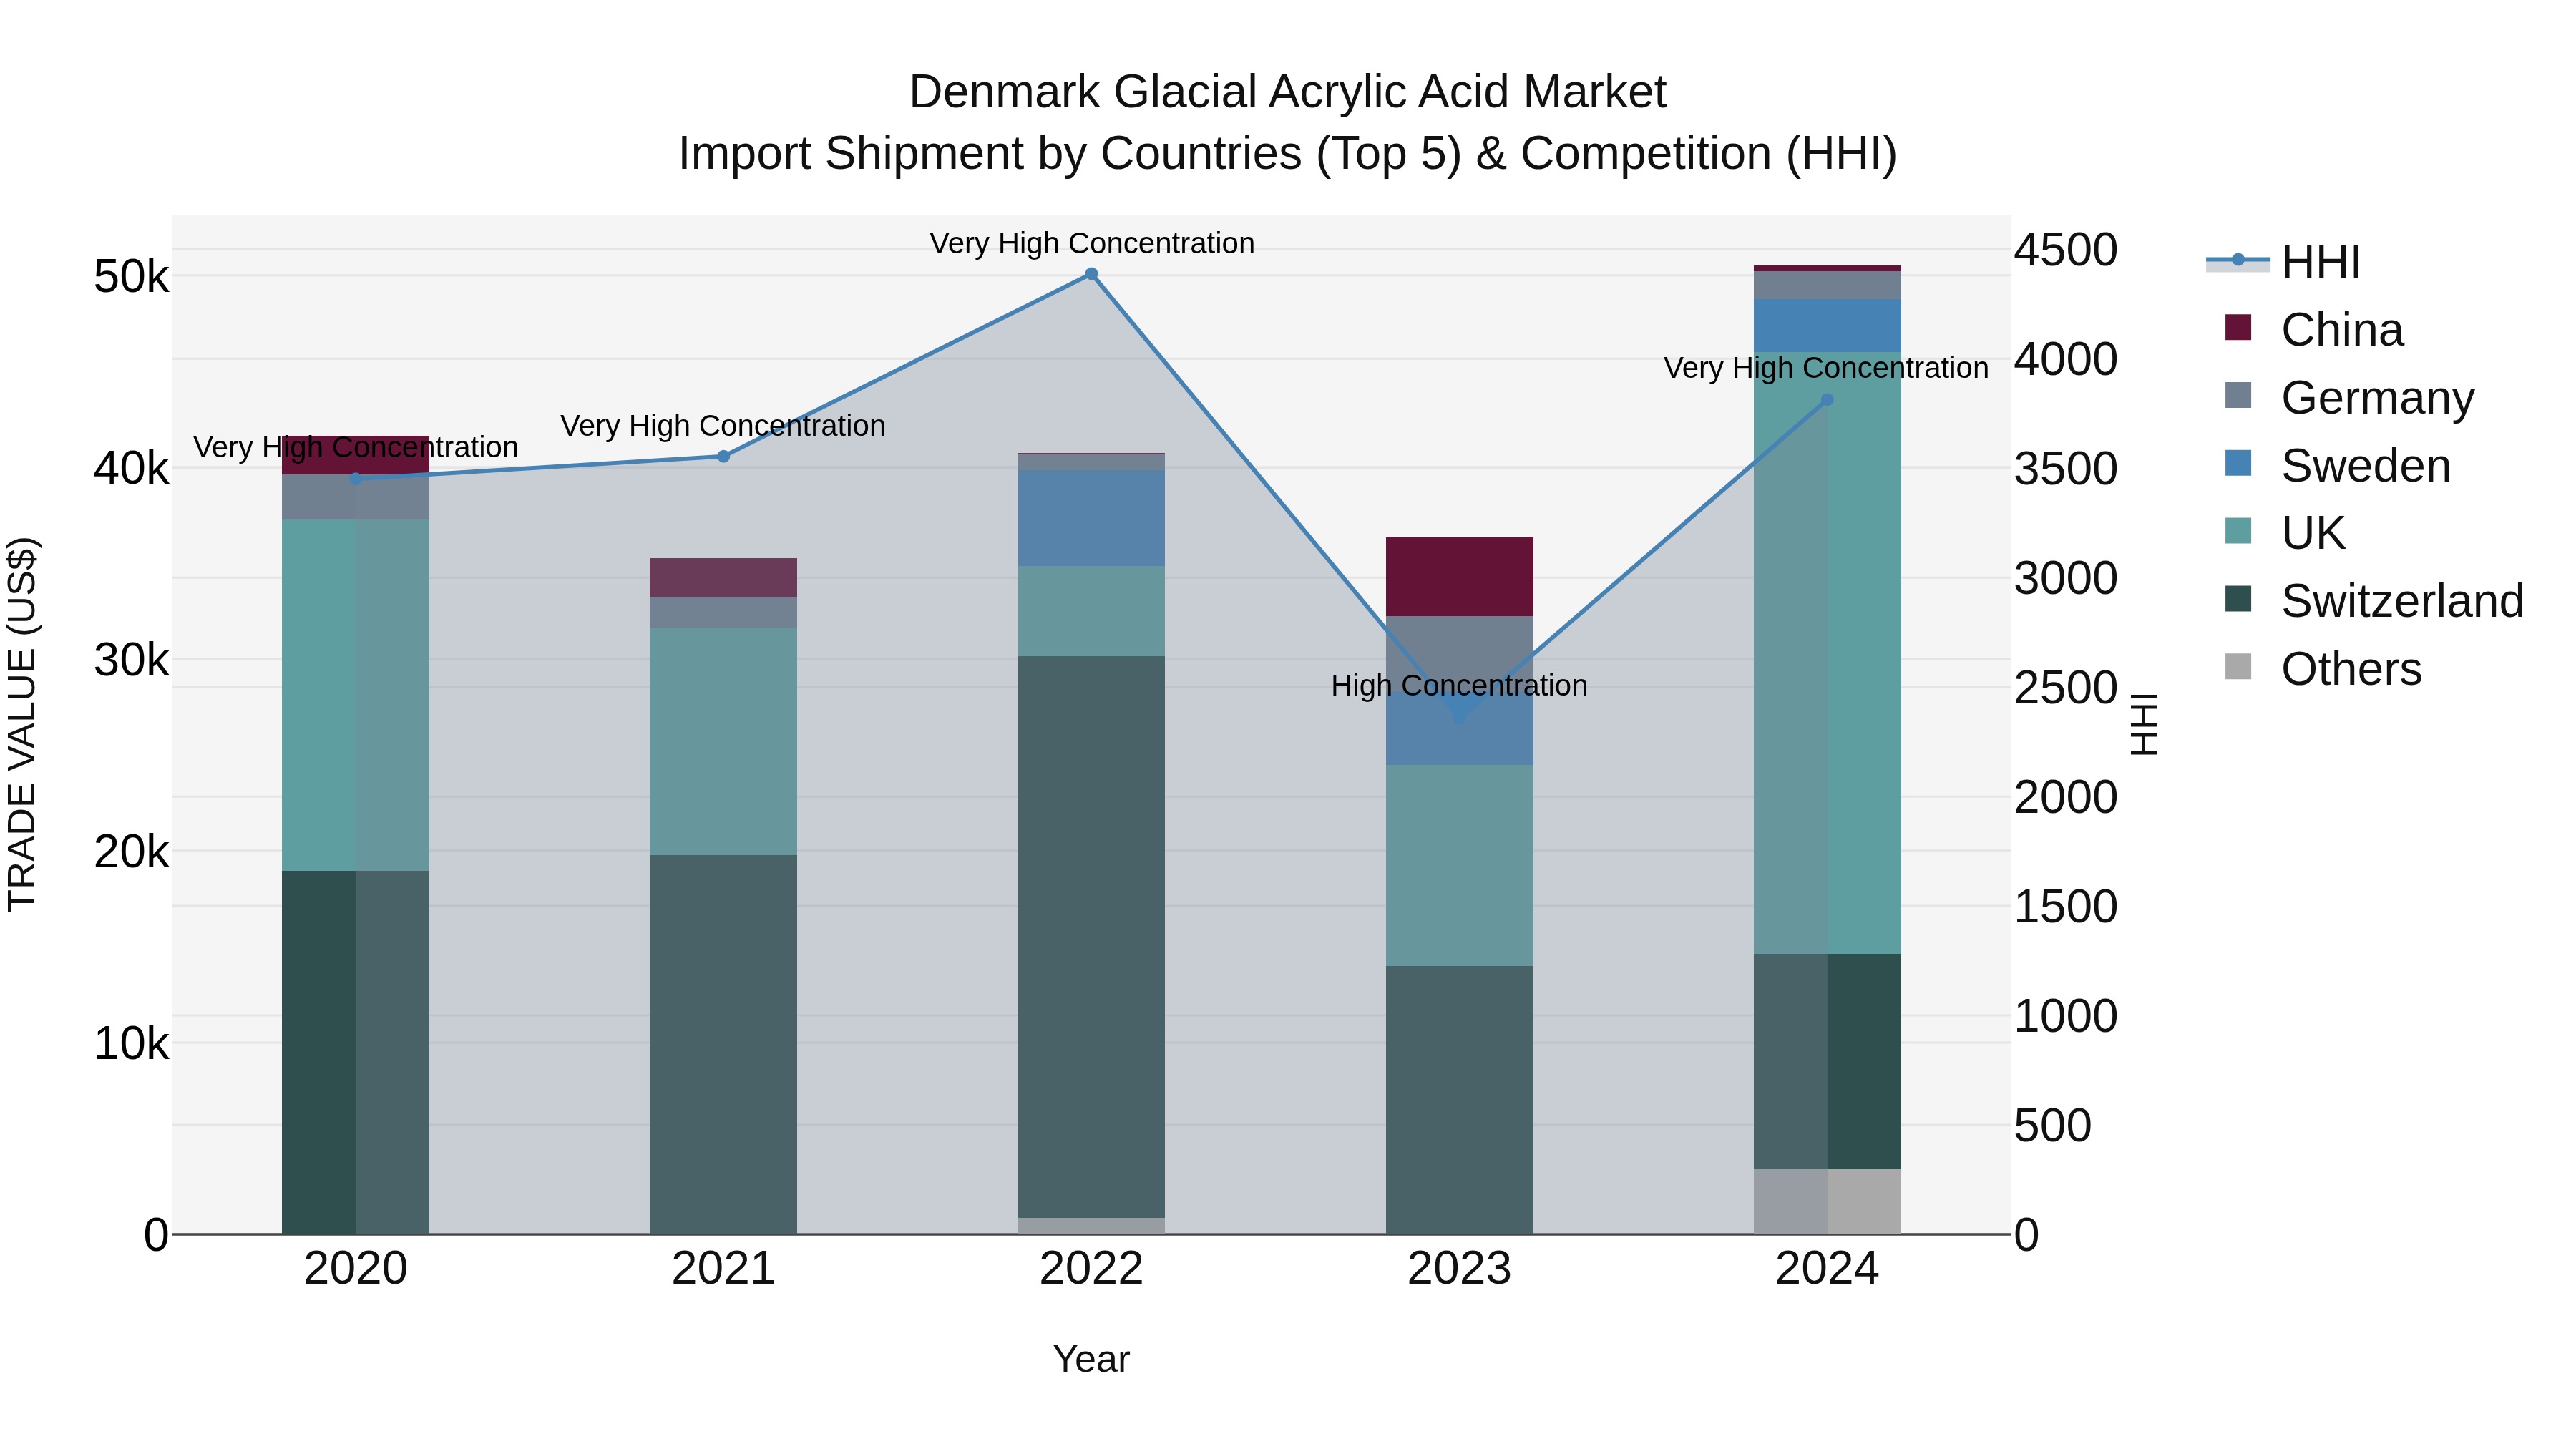Click 'Very High Concentration' annotation near 2024
This screenshot has width=2576, height=1449.
coord(1826,369)
